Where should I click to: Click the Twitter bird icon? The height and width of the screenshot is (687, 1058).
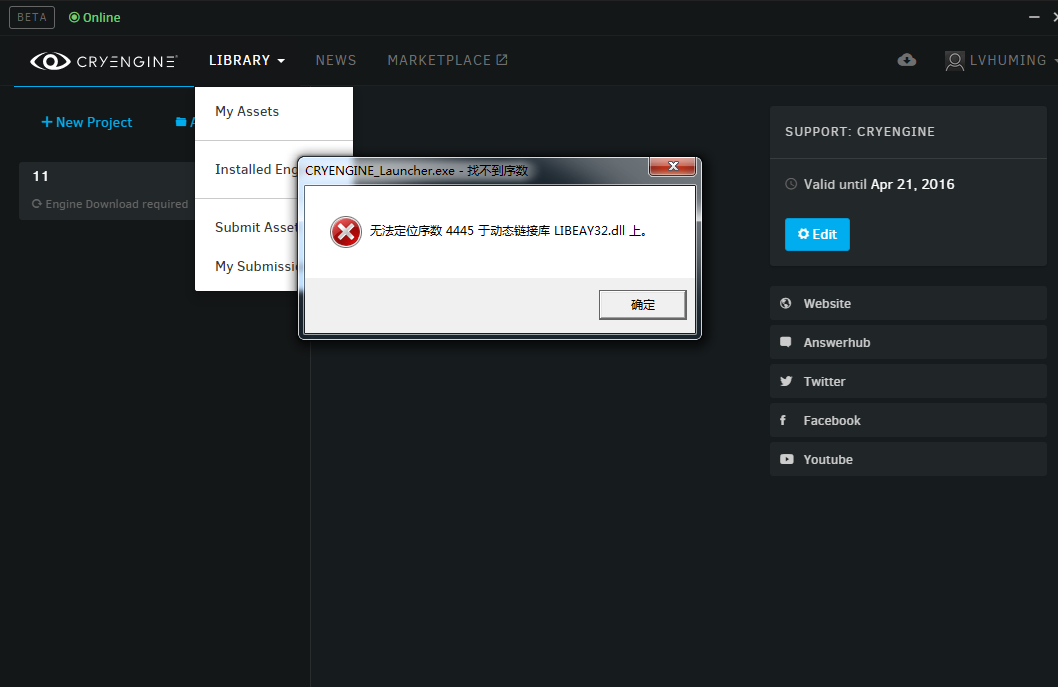786,381
